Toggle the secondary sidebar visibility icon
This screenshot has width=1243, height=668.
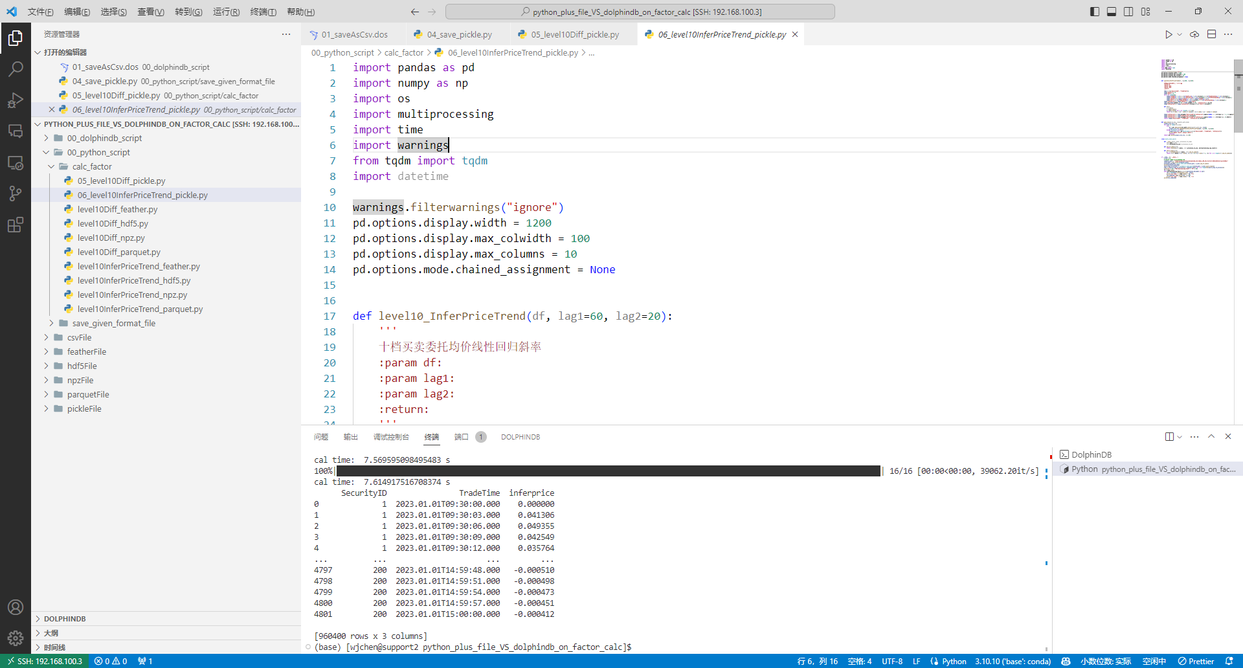coord(1129,11)
